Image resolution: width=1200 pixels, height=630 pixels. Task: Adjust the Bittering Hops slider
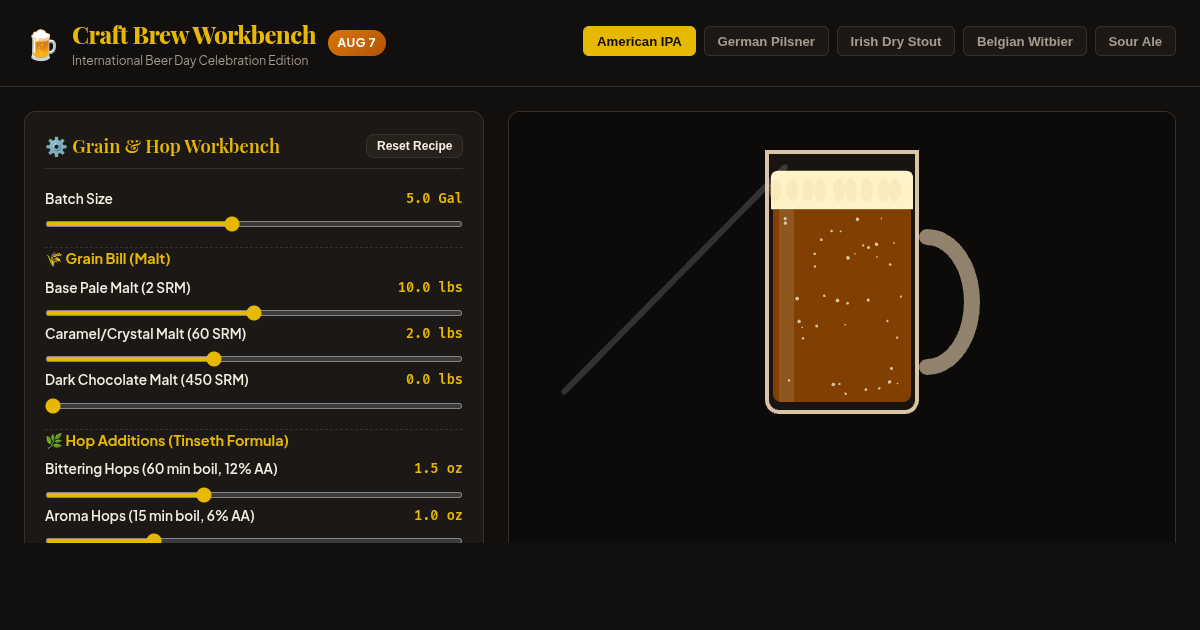tap(254, 495)
